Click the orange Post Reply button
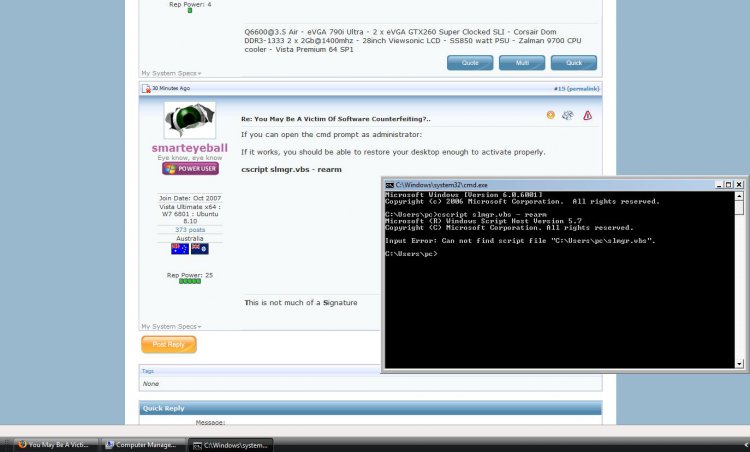 click(x=168, y=344)
